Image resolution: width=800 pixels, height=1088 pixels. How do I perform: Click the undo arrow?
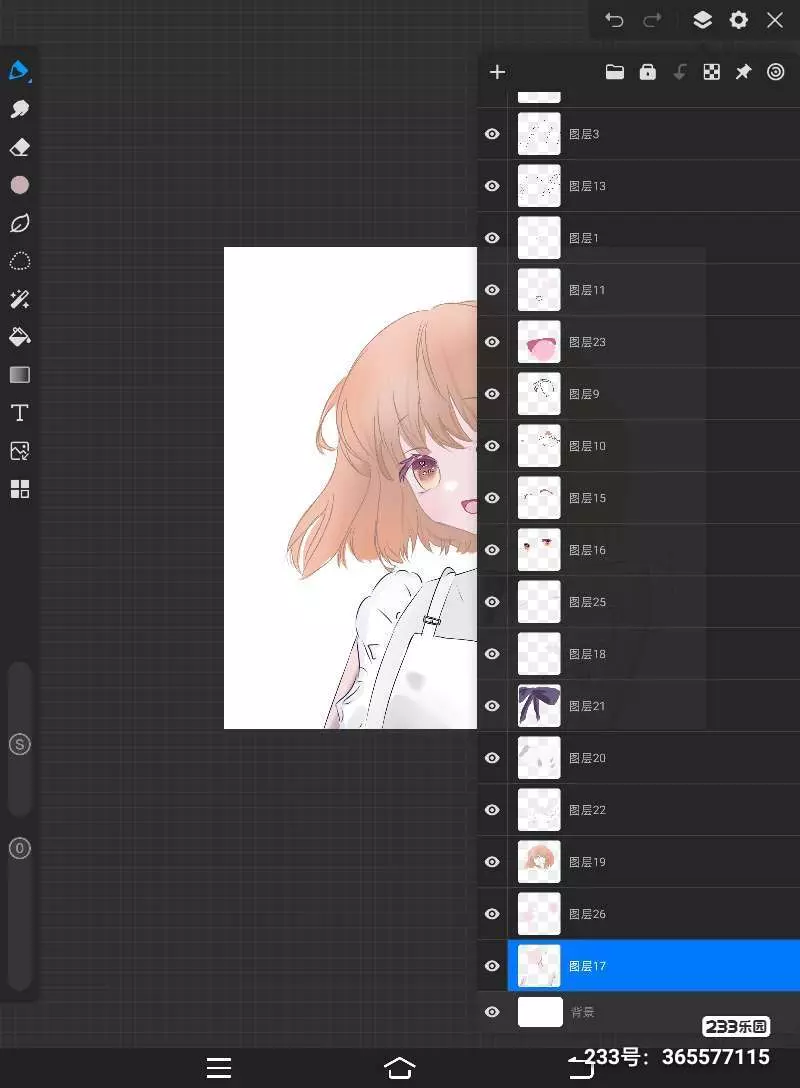coord(614,19)
